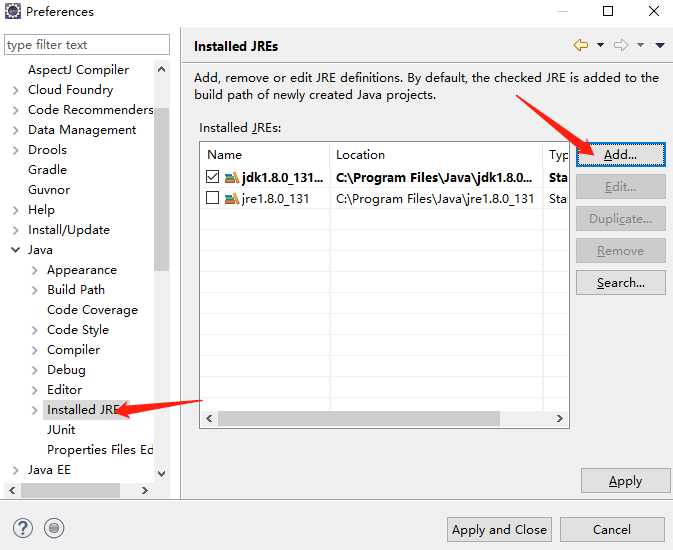Open Code Coverage preferences
Viewport: 673px width, 550px height.
click(x=92, y=310)
